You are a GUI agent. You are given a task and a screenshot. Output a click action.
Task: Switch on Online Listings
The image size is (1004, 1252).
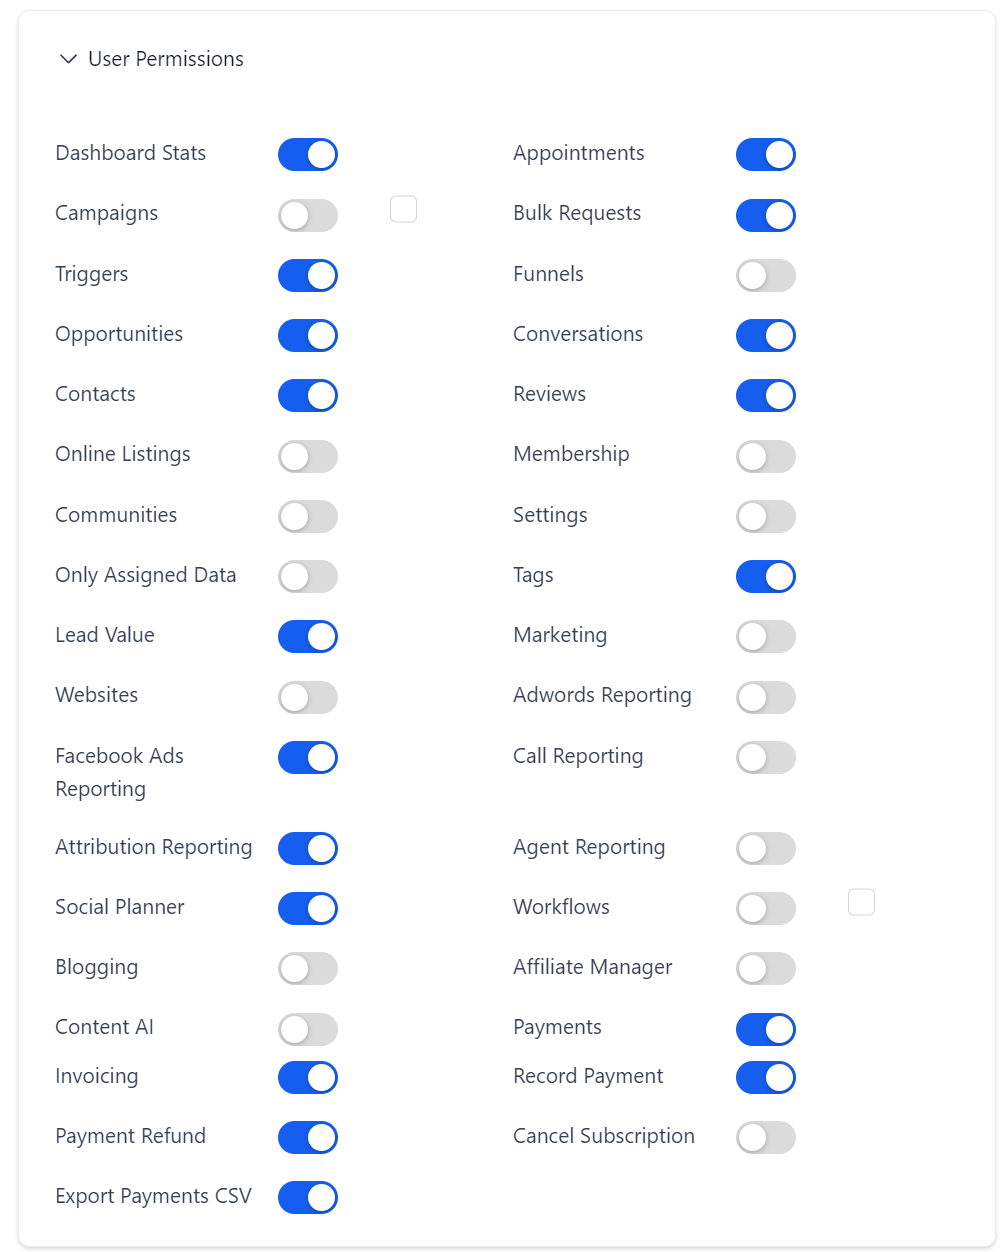tap(308, 456)
